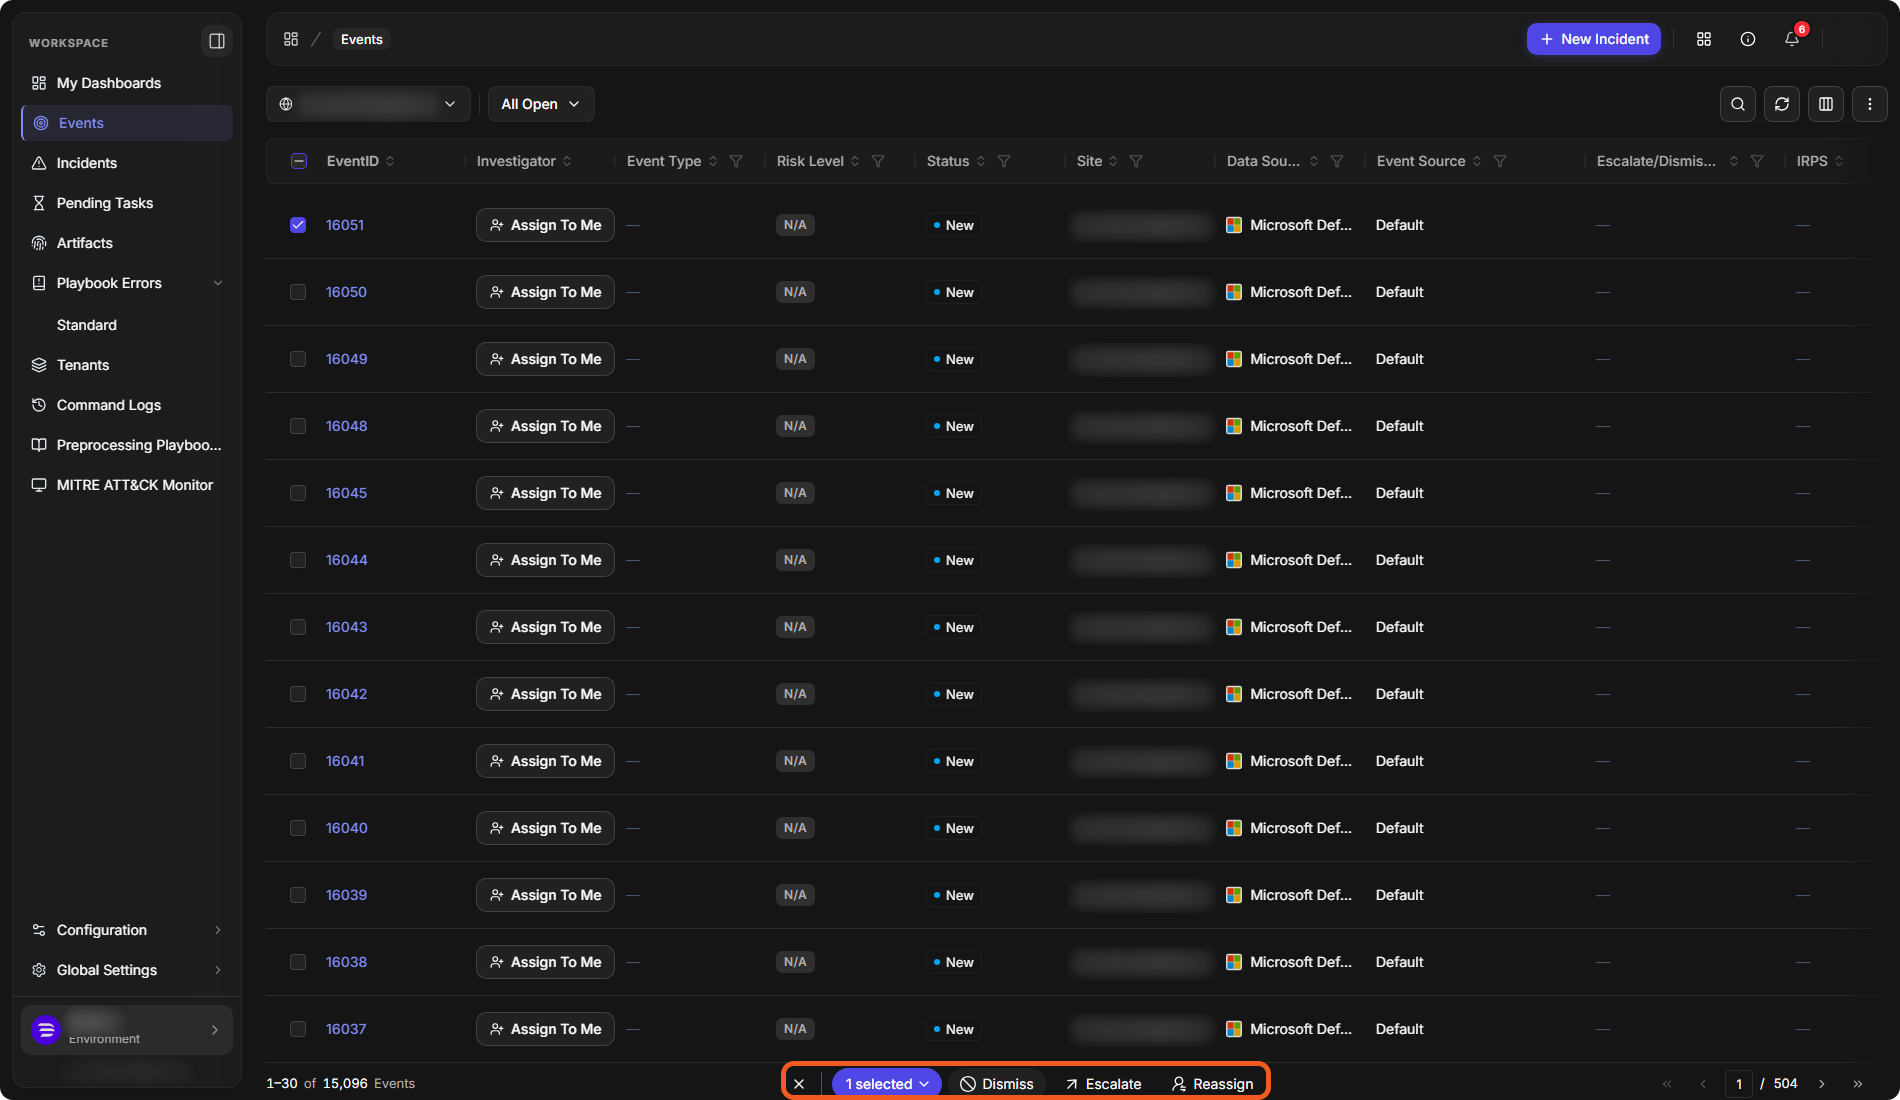Collapse the workspace sidebar panel icon

[217, 41]
